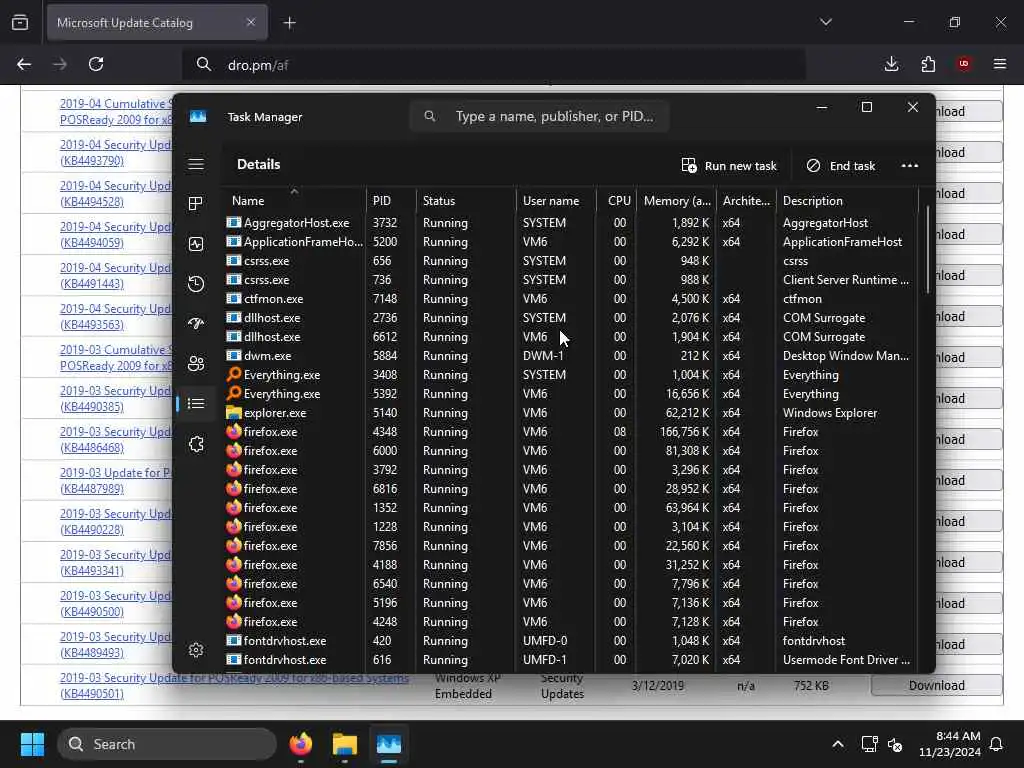
Task: Sort by the Memory column header
Action: tap(677, 200)
